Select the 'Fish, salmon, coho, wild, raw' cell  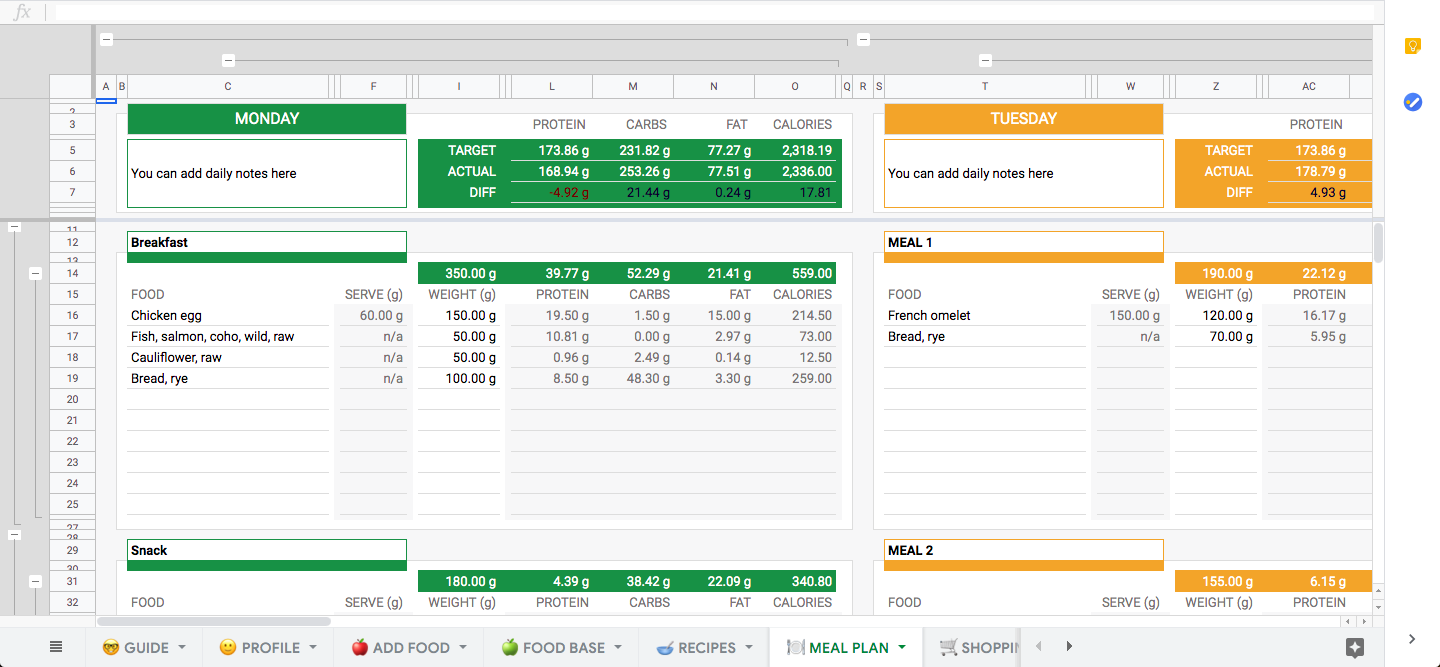[228, 336]
